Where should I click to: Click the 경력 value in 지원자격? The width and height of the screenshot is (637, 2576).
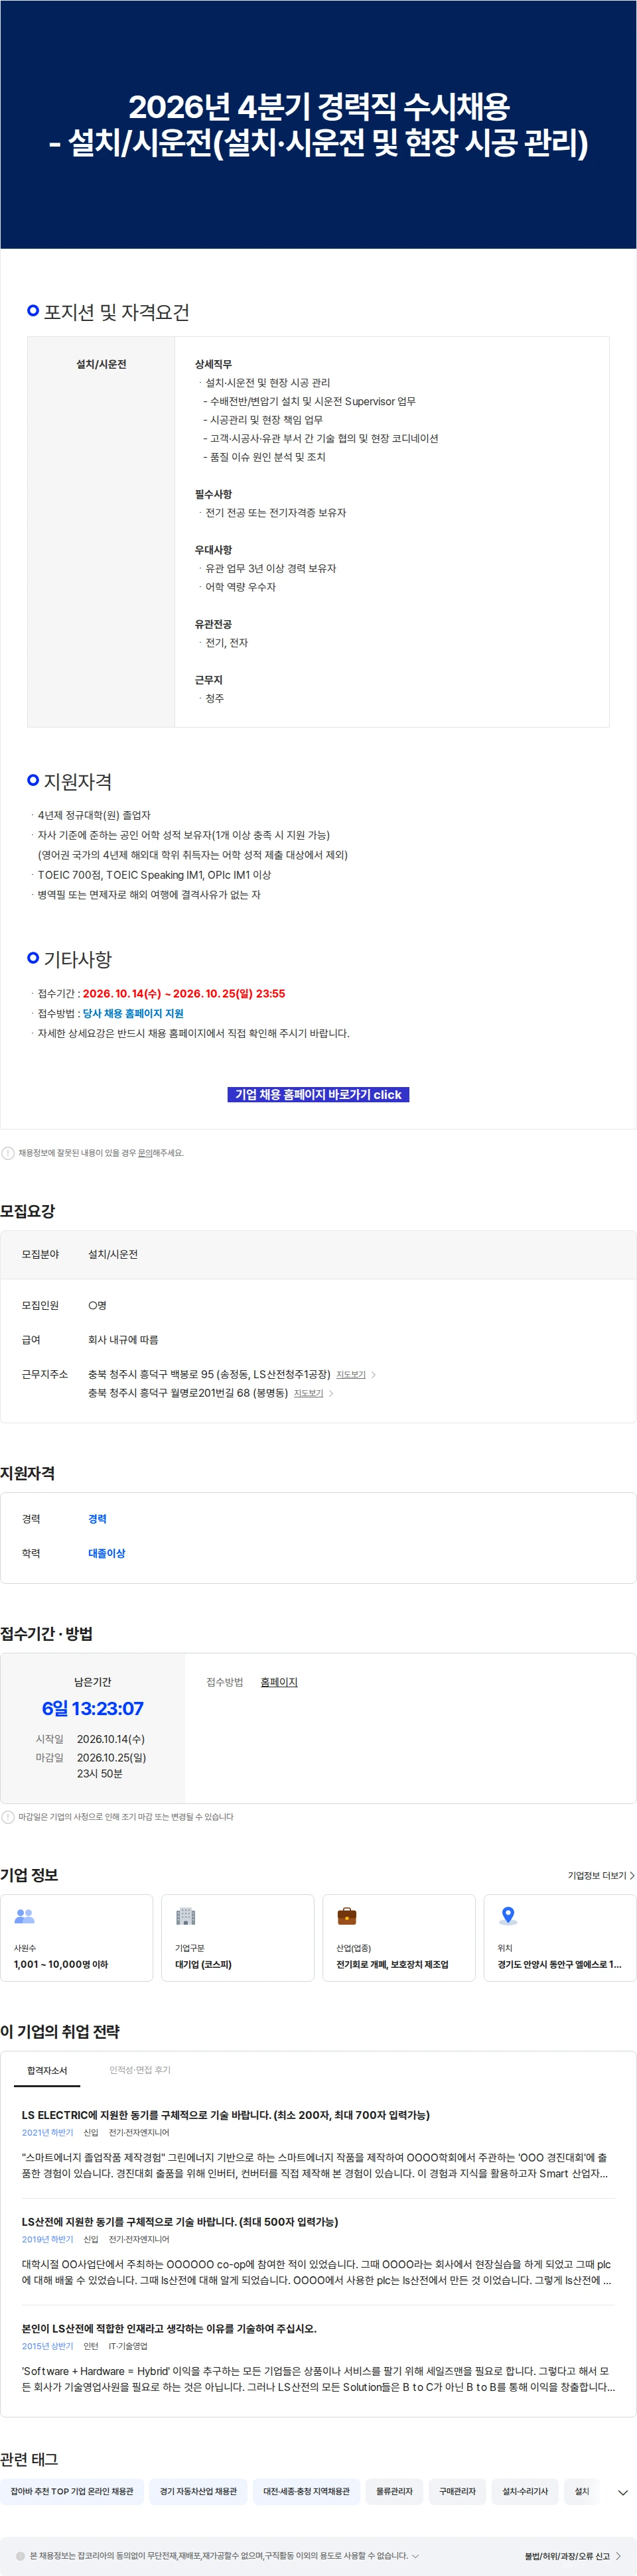(x=97, y=1518)
